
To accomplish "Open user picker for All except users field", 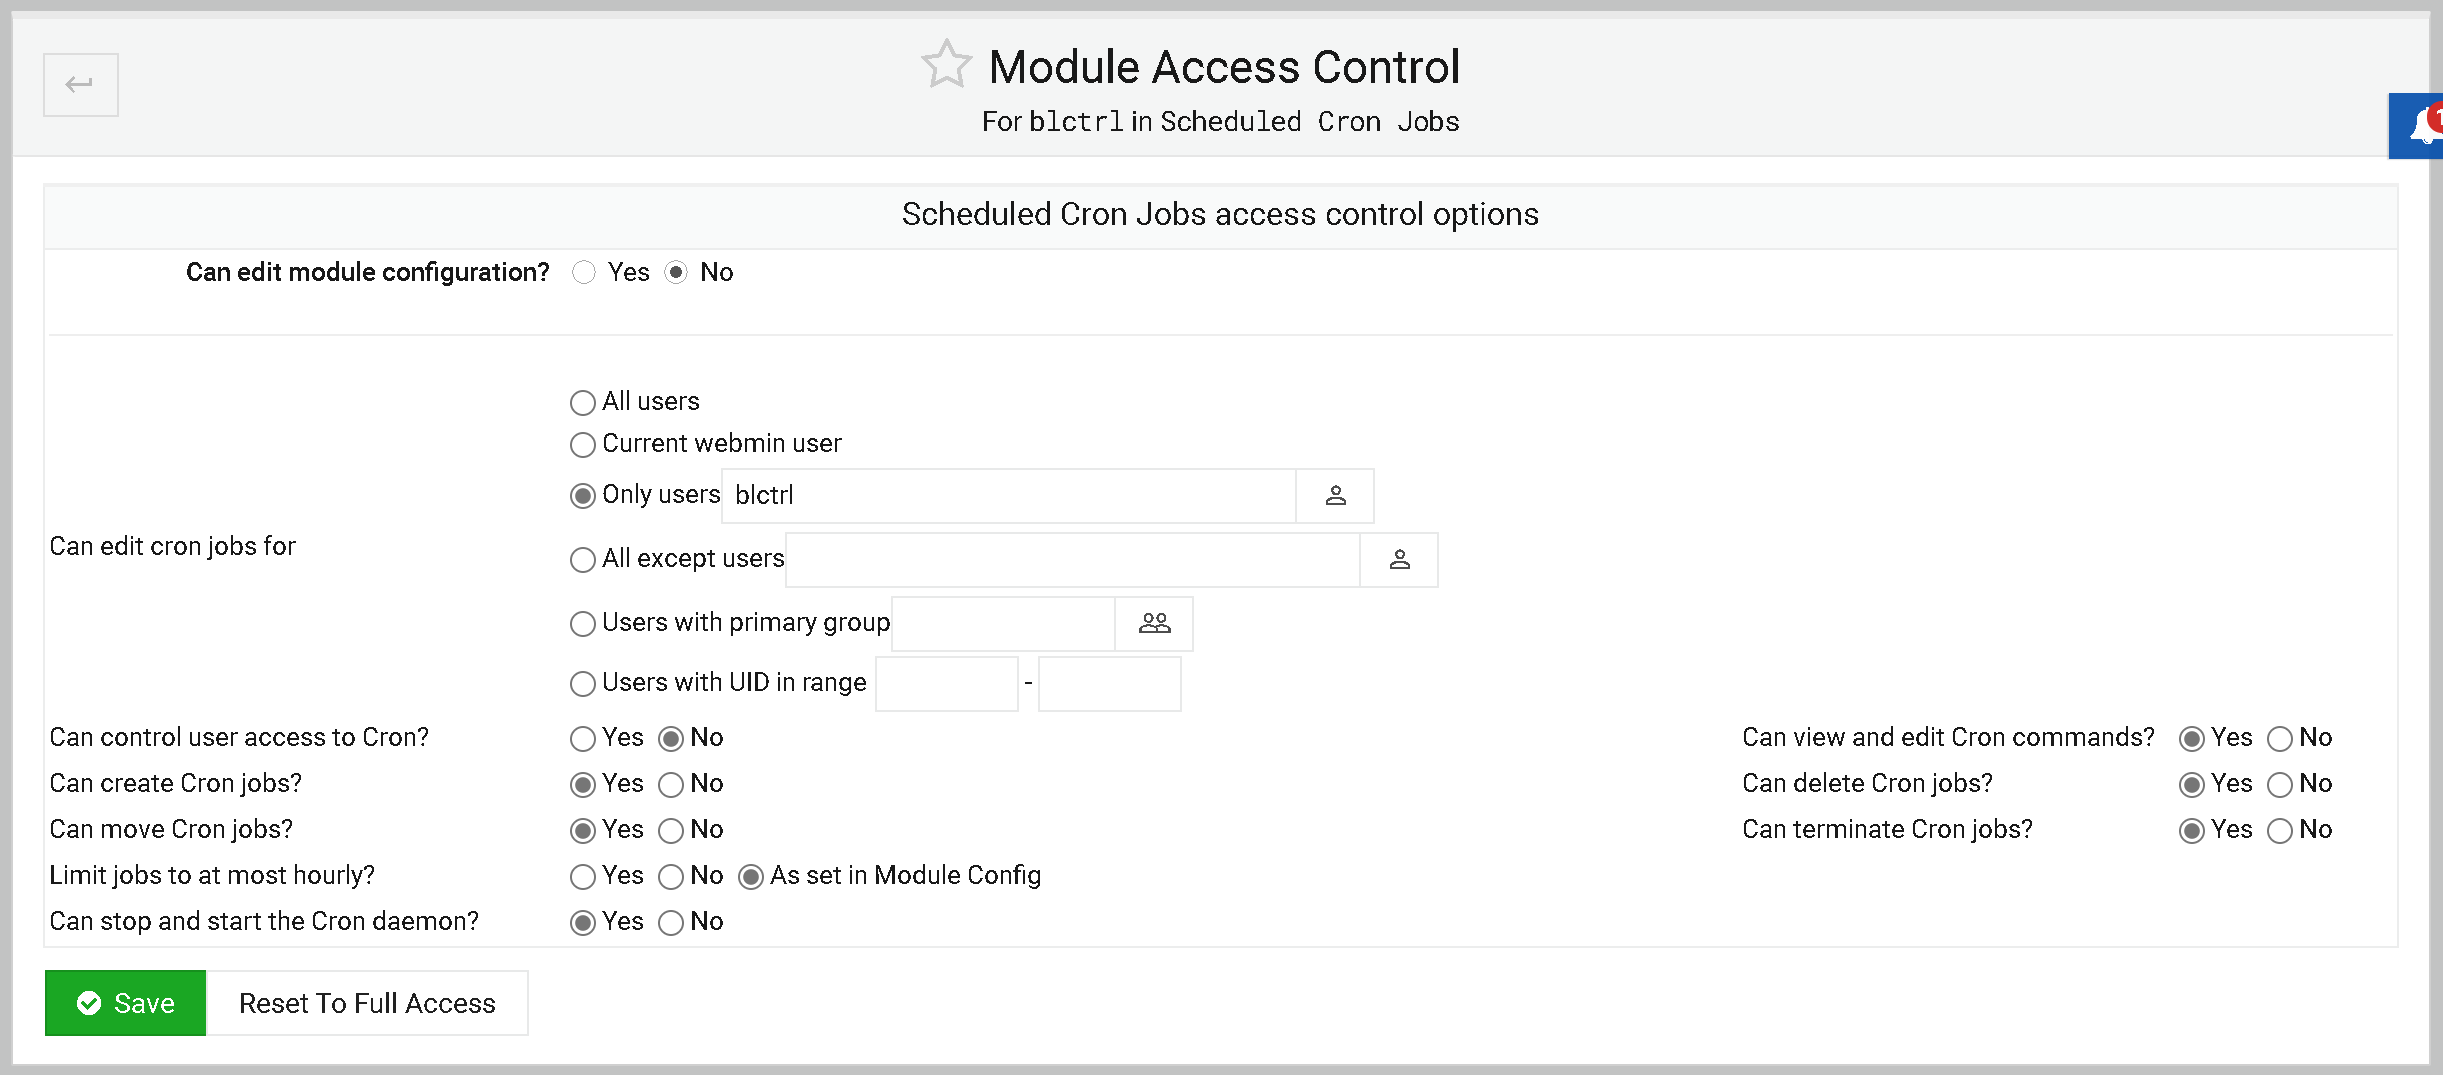I will tap(1399, 560).
